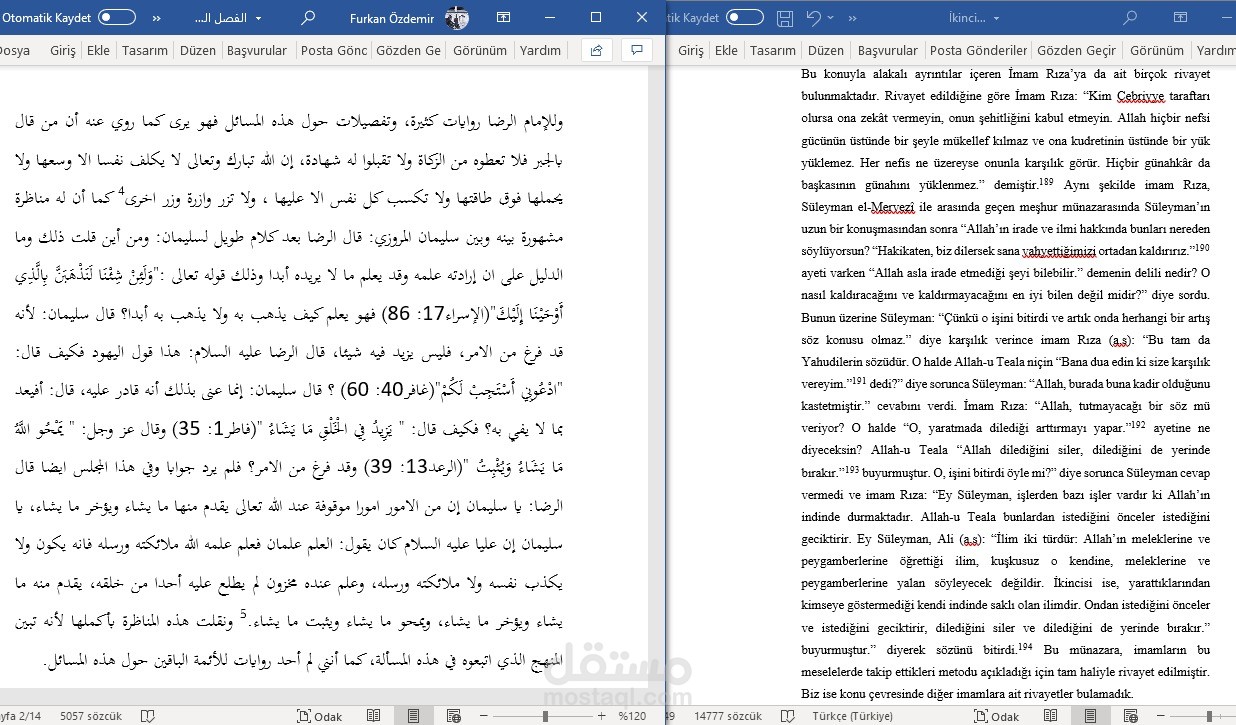1236x725 pixels.
Task: Run the proofing check from the status bar icon
Action: [x=150, y=716]
